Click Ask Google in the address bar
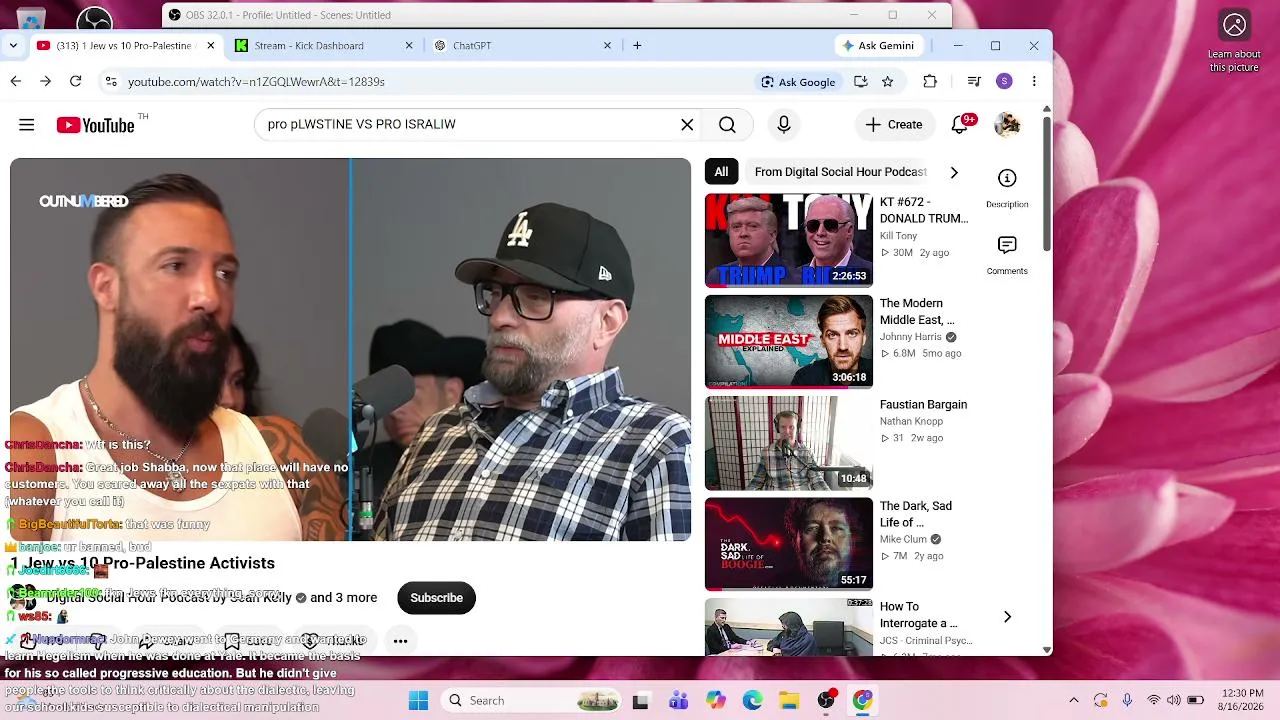 [798, 82]
